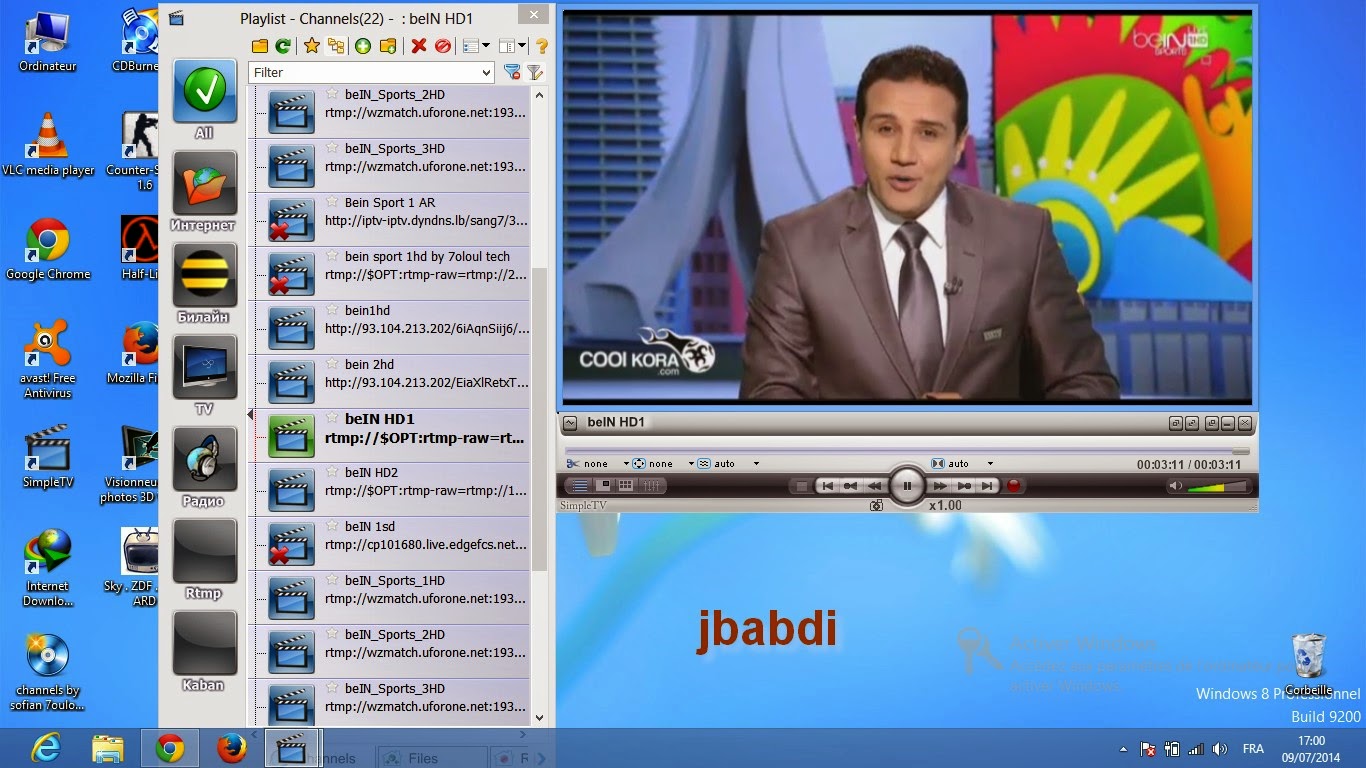Fast forward with double-right arrow button

tap(940, 486)
